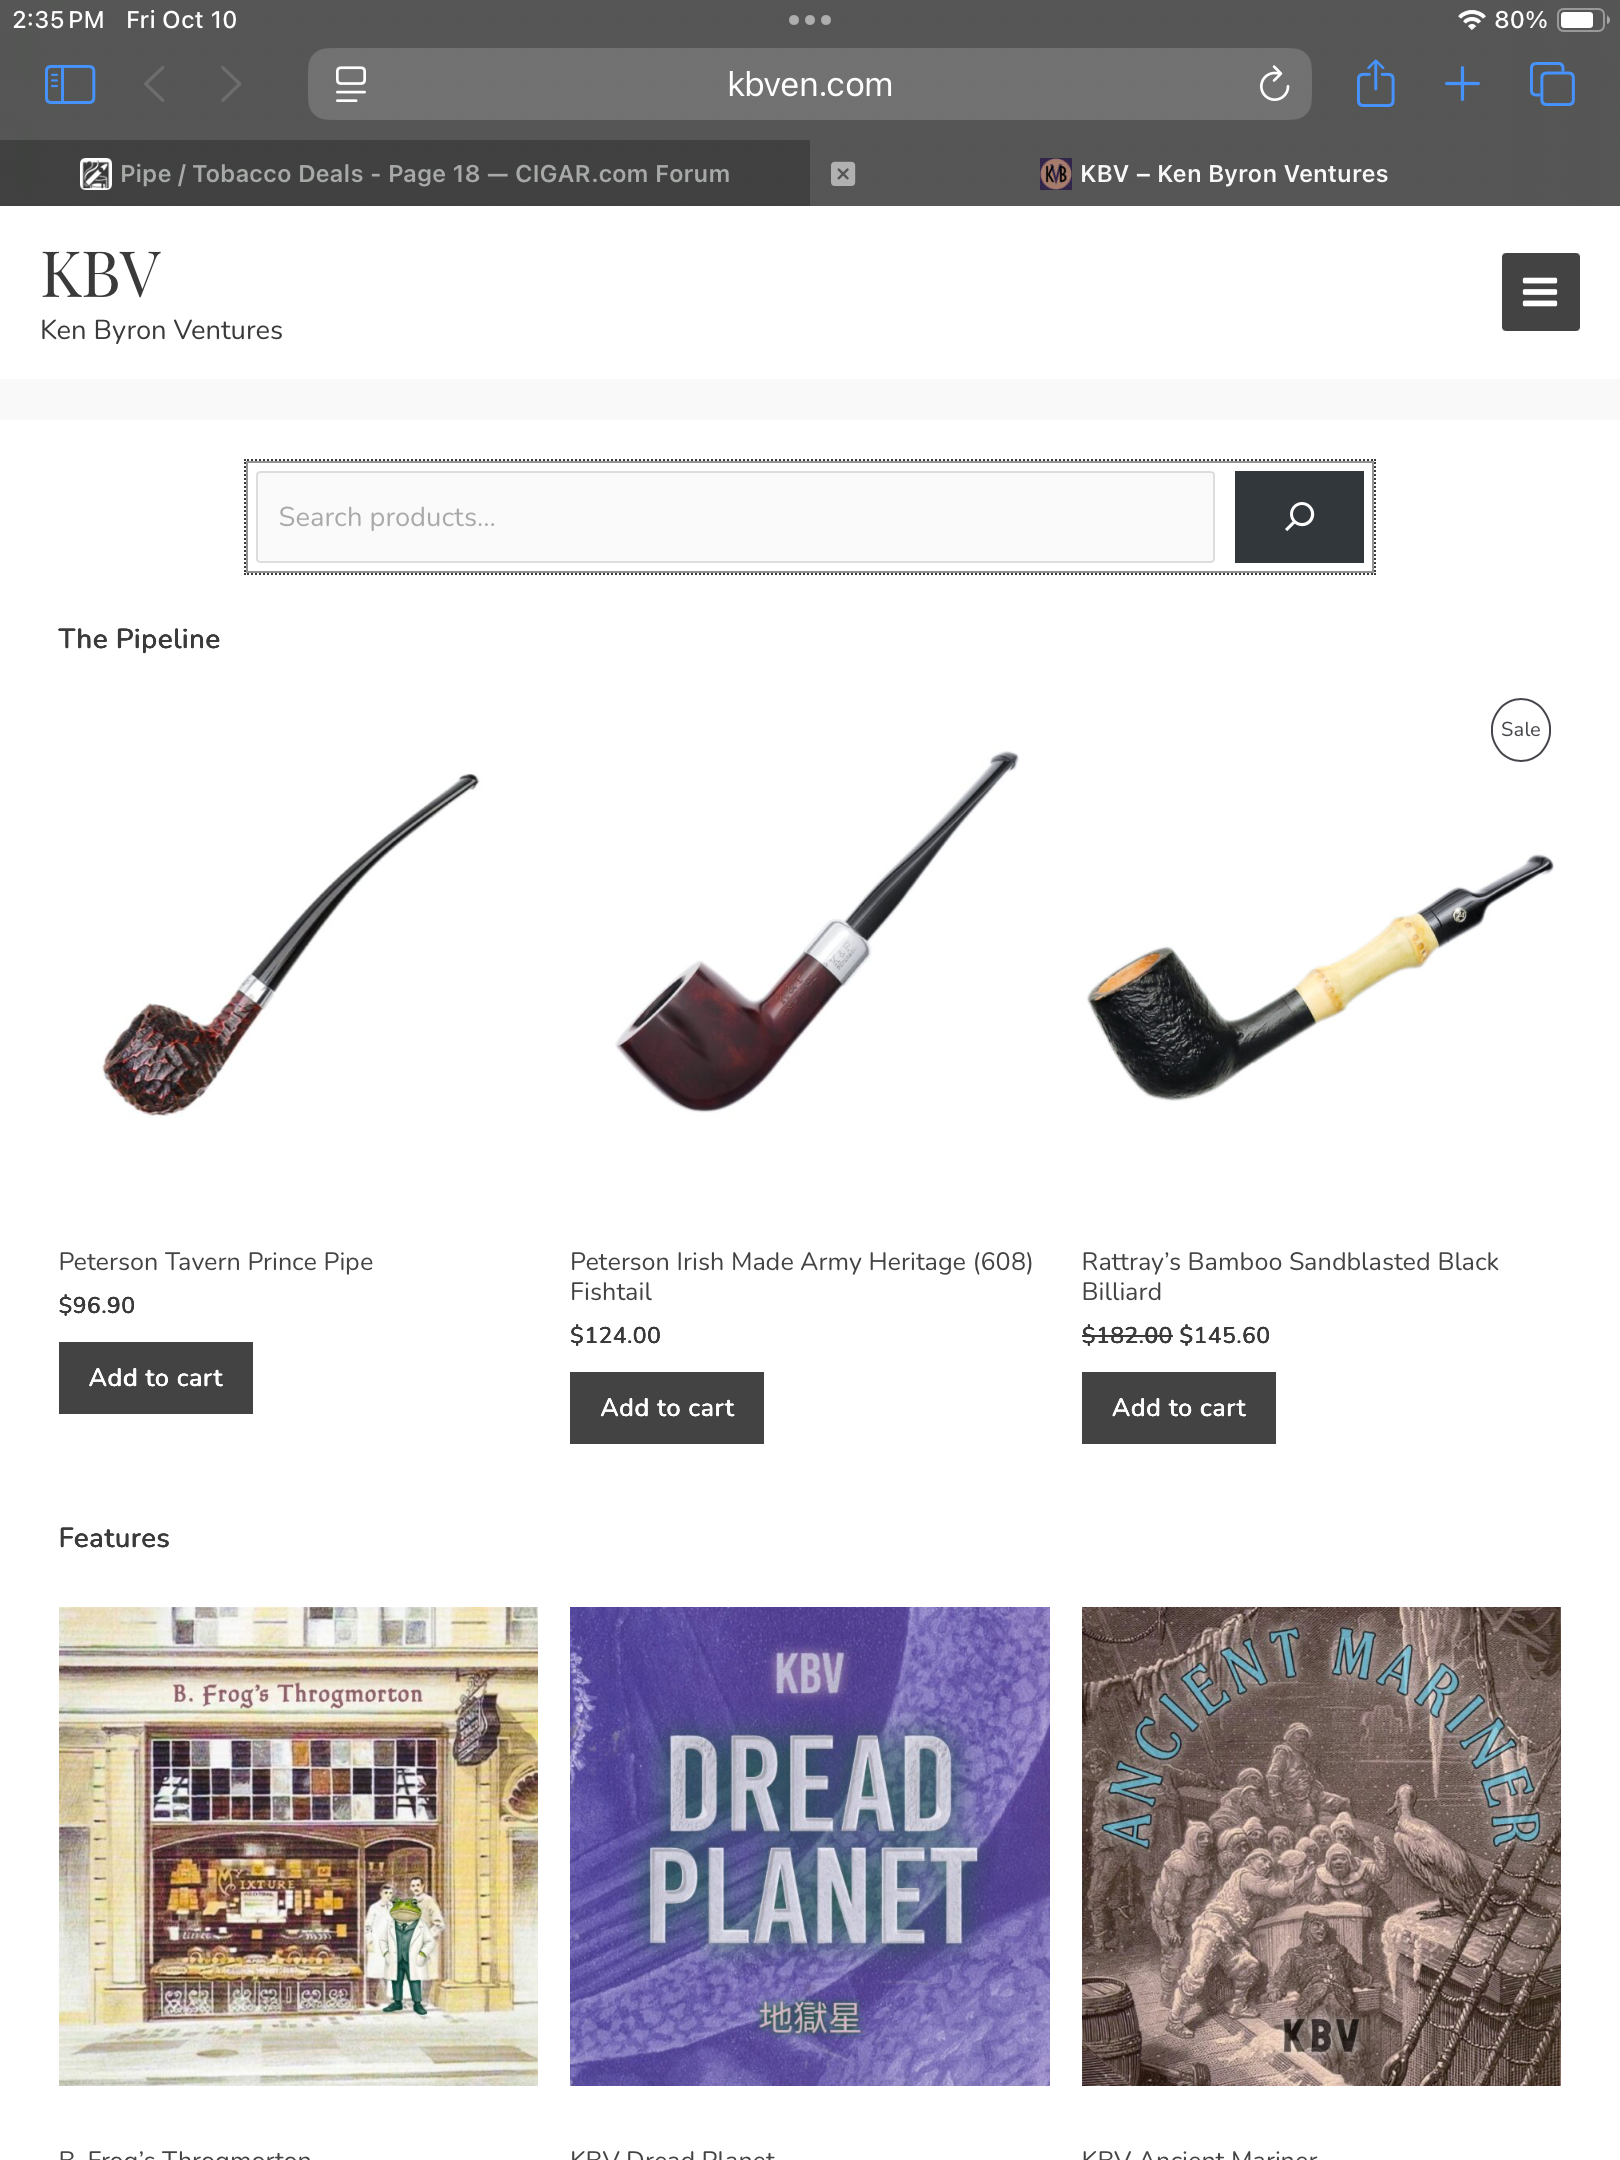
Task: Add Peterson Tavern Prince Pipe to cart
Action: click(x=156, y=1378)
